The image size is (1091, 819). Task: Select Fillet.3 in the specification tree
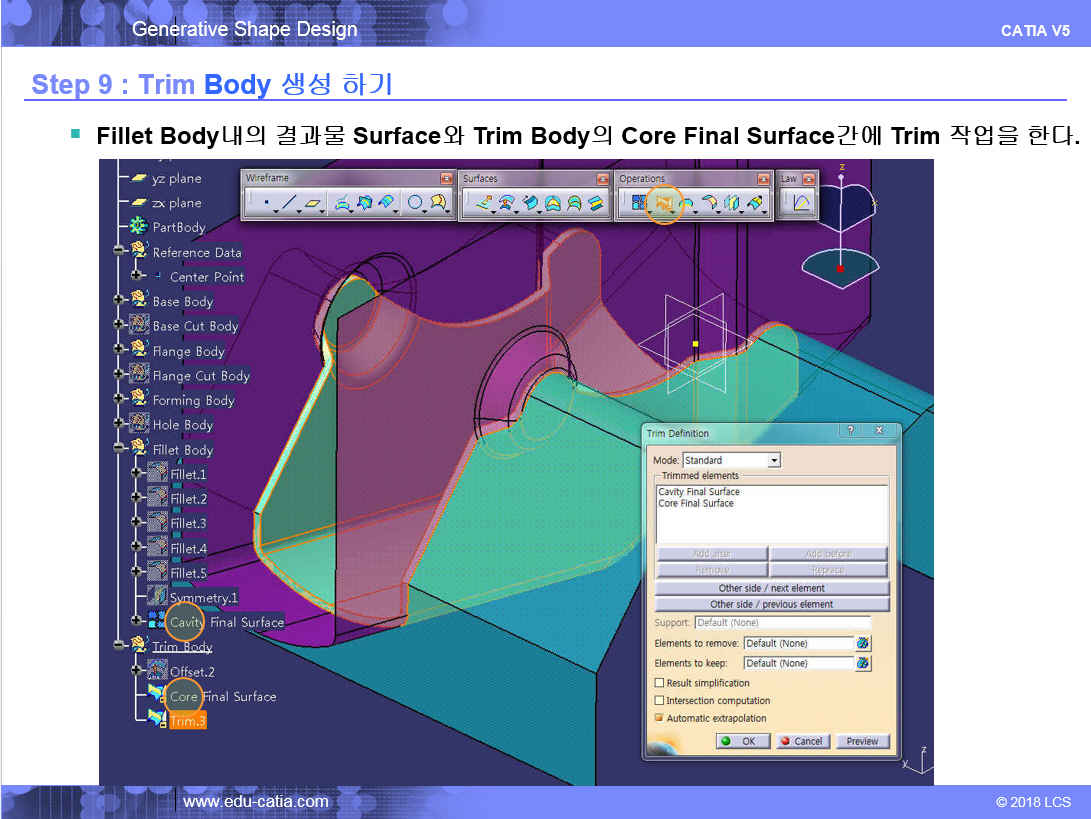point(188,523)
